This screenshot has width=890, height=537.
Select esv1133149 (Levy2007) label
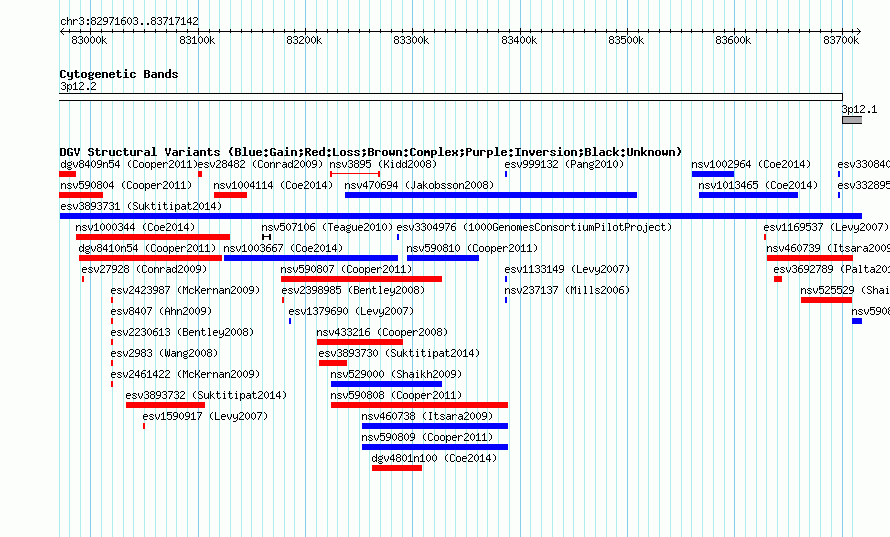[x=567, y=270]
